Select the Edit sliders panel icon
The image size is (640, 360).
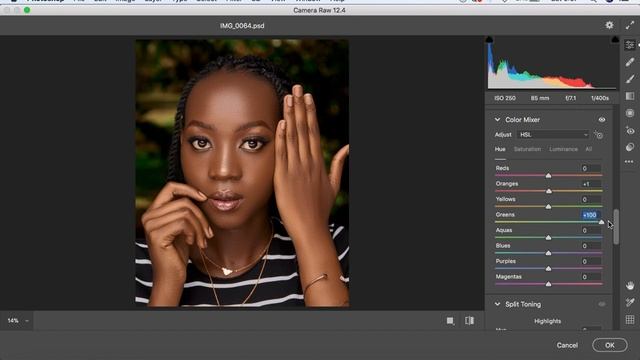(x=630, y=44)
